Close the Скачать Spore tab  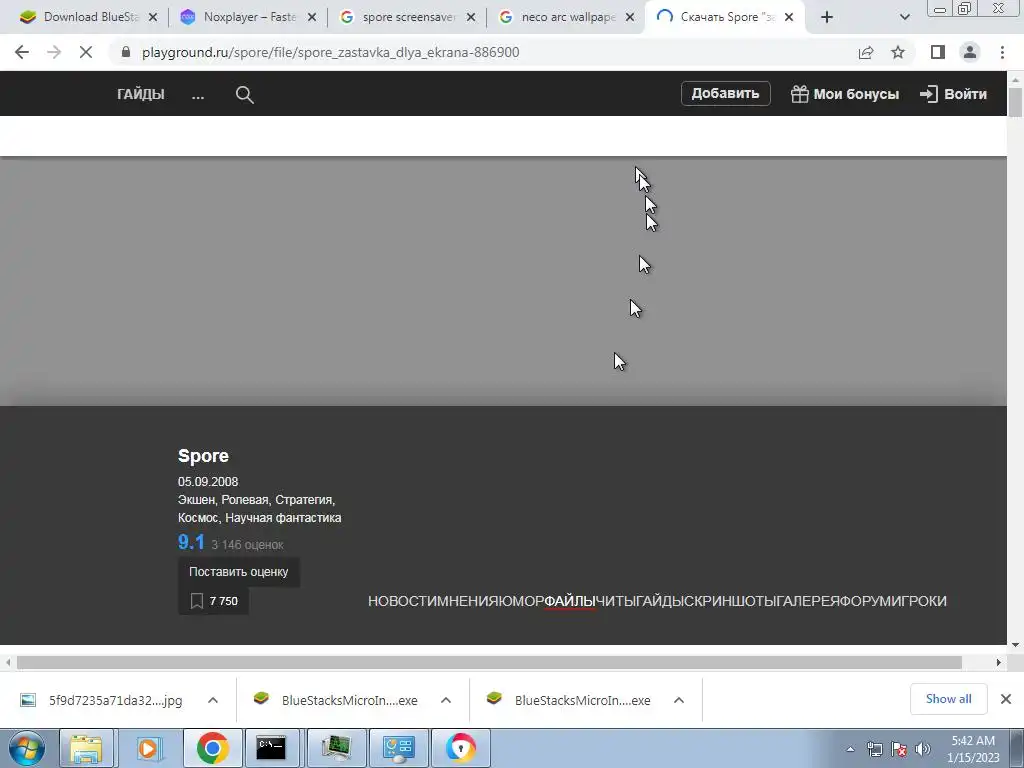[x=789, y=18]
